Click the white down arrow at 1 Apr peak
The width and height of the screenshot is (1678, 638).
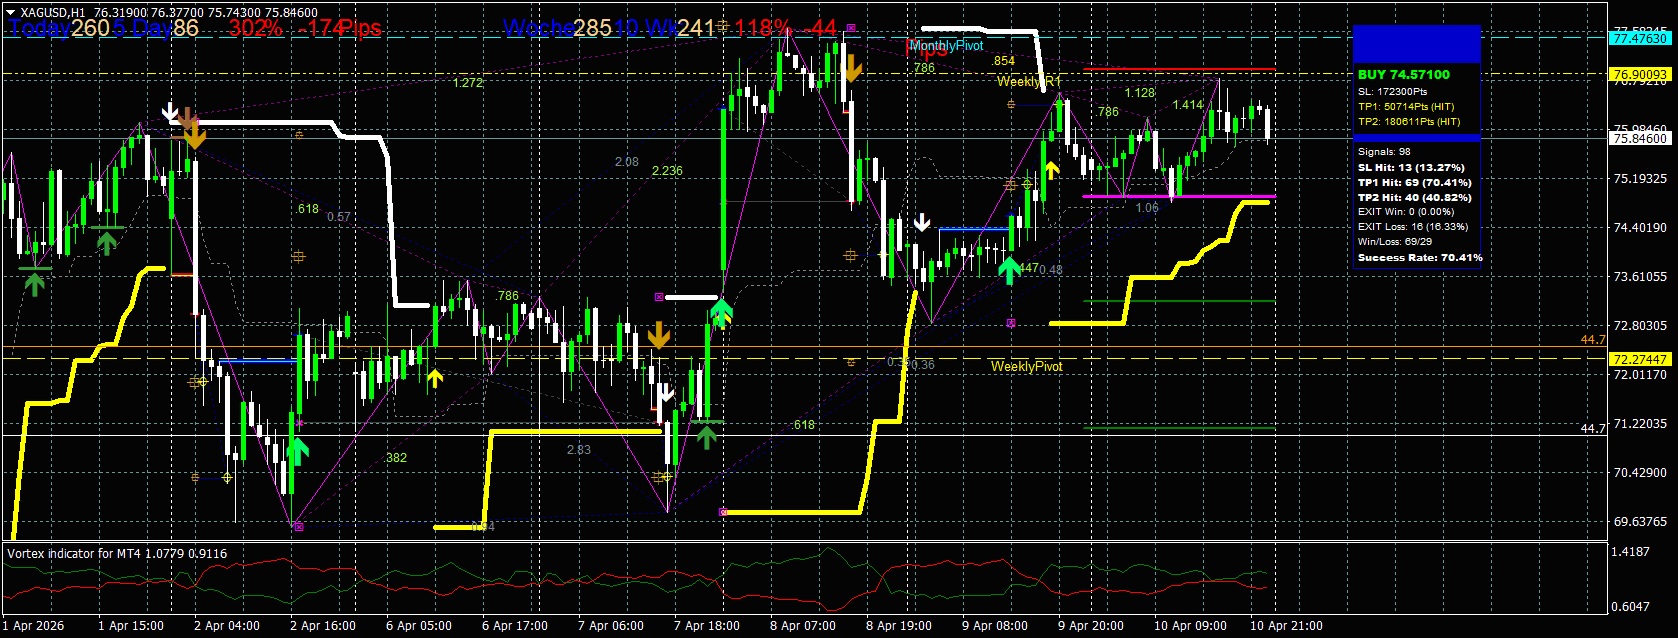171,111
